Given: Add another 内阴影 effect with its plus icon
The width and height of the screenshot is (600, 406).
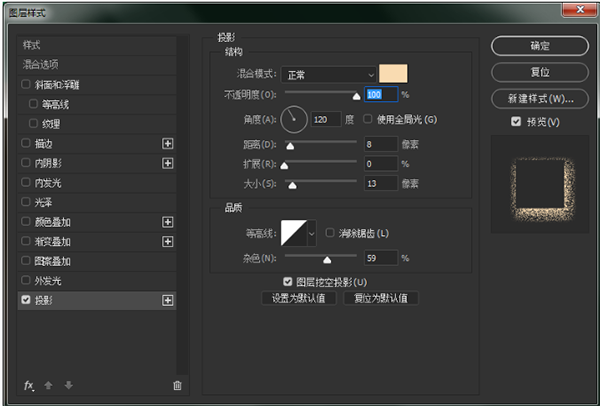Looking at the screenshot, I should point(168,163).
